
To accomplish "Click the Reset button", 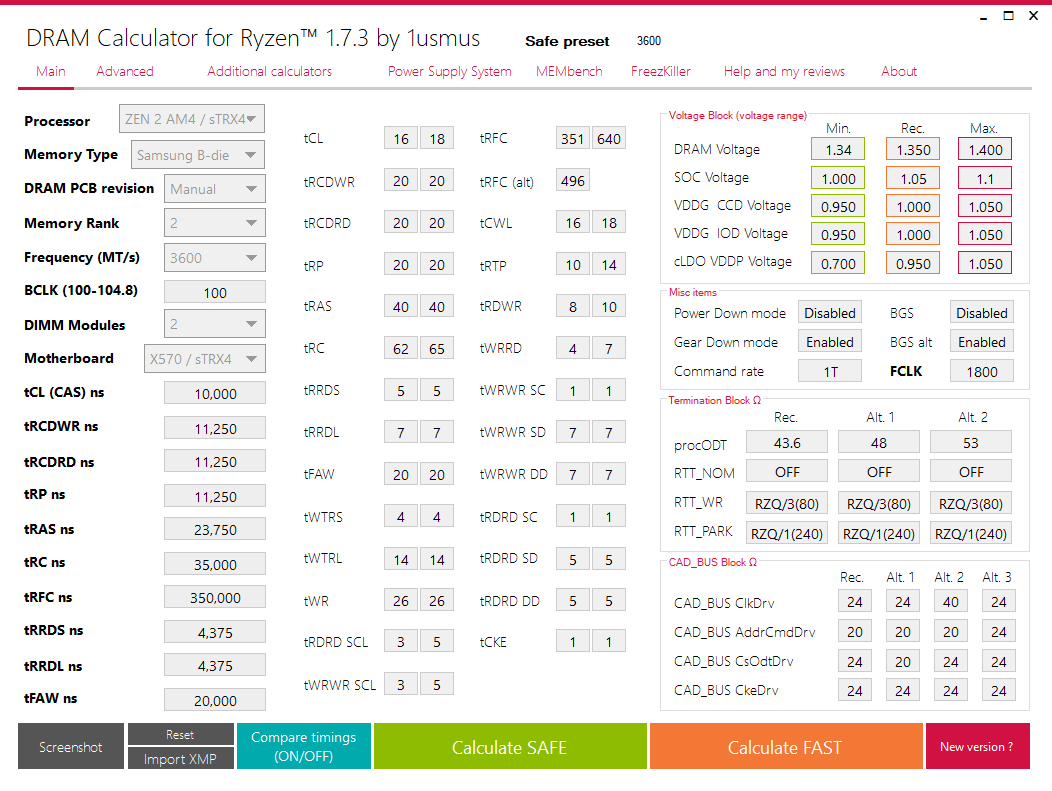I will coord(180,734).
